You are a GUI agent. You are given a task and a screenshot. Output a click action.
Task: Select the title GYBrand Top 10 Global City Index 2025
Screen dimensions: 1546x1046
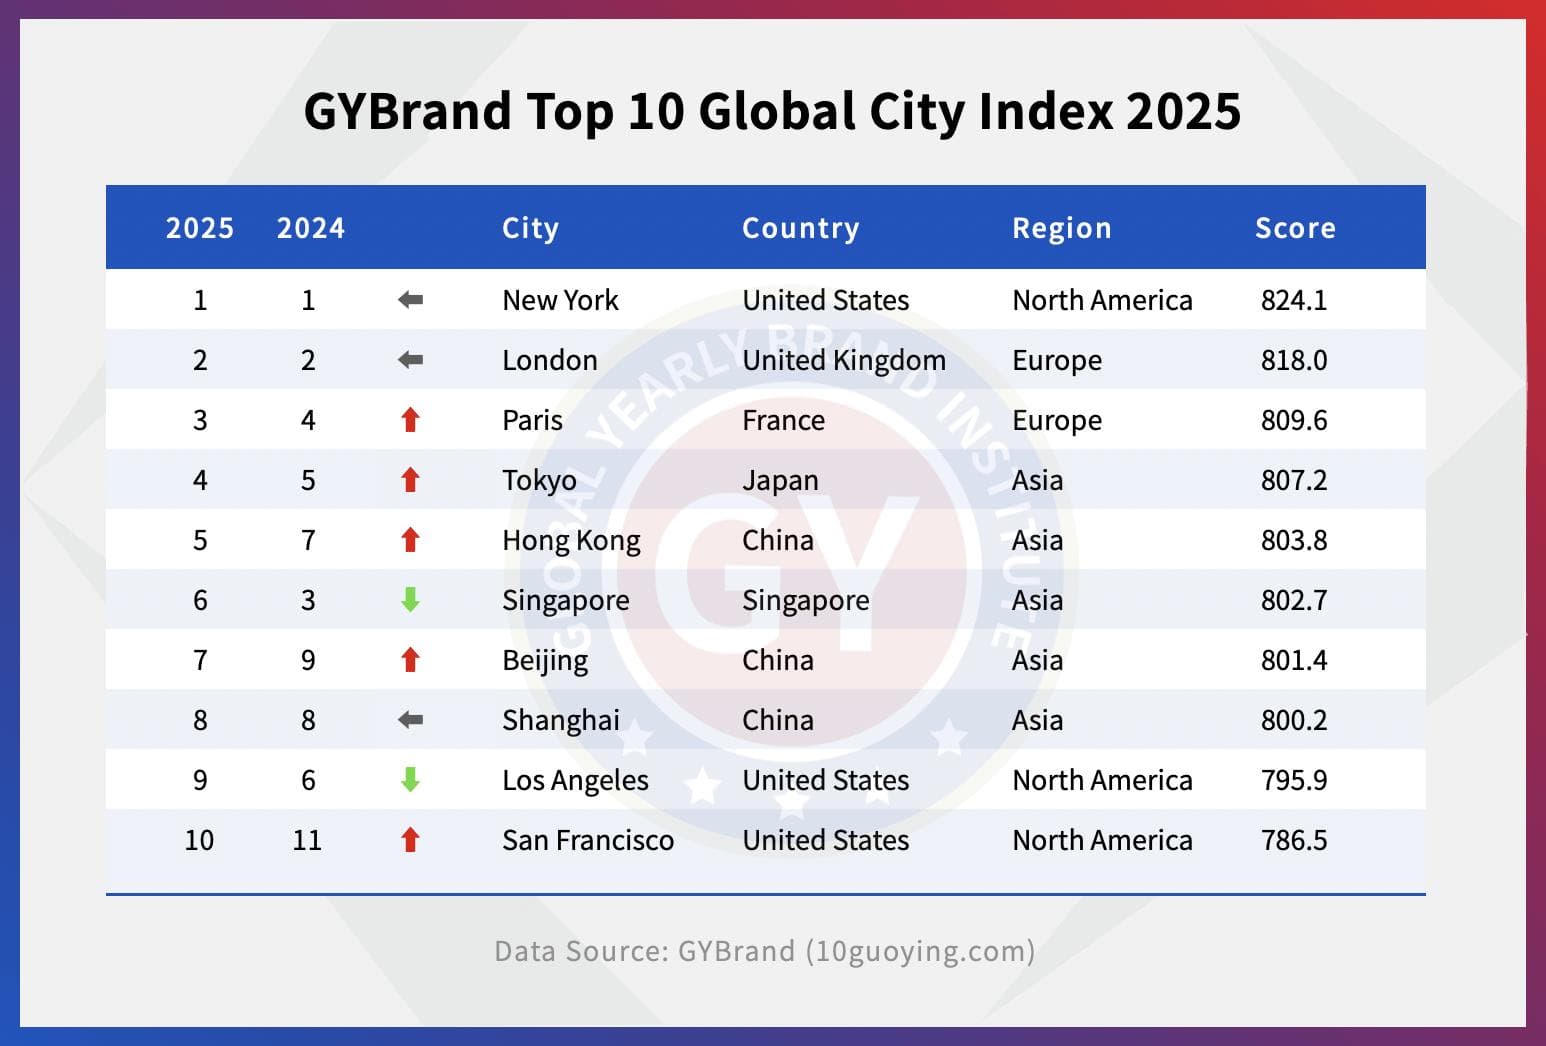(x=773, y=111)
